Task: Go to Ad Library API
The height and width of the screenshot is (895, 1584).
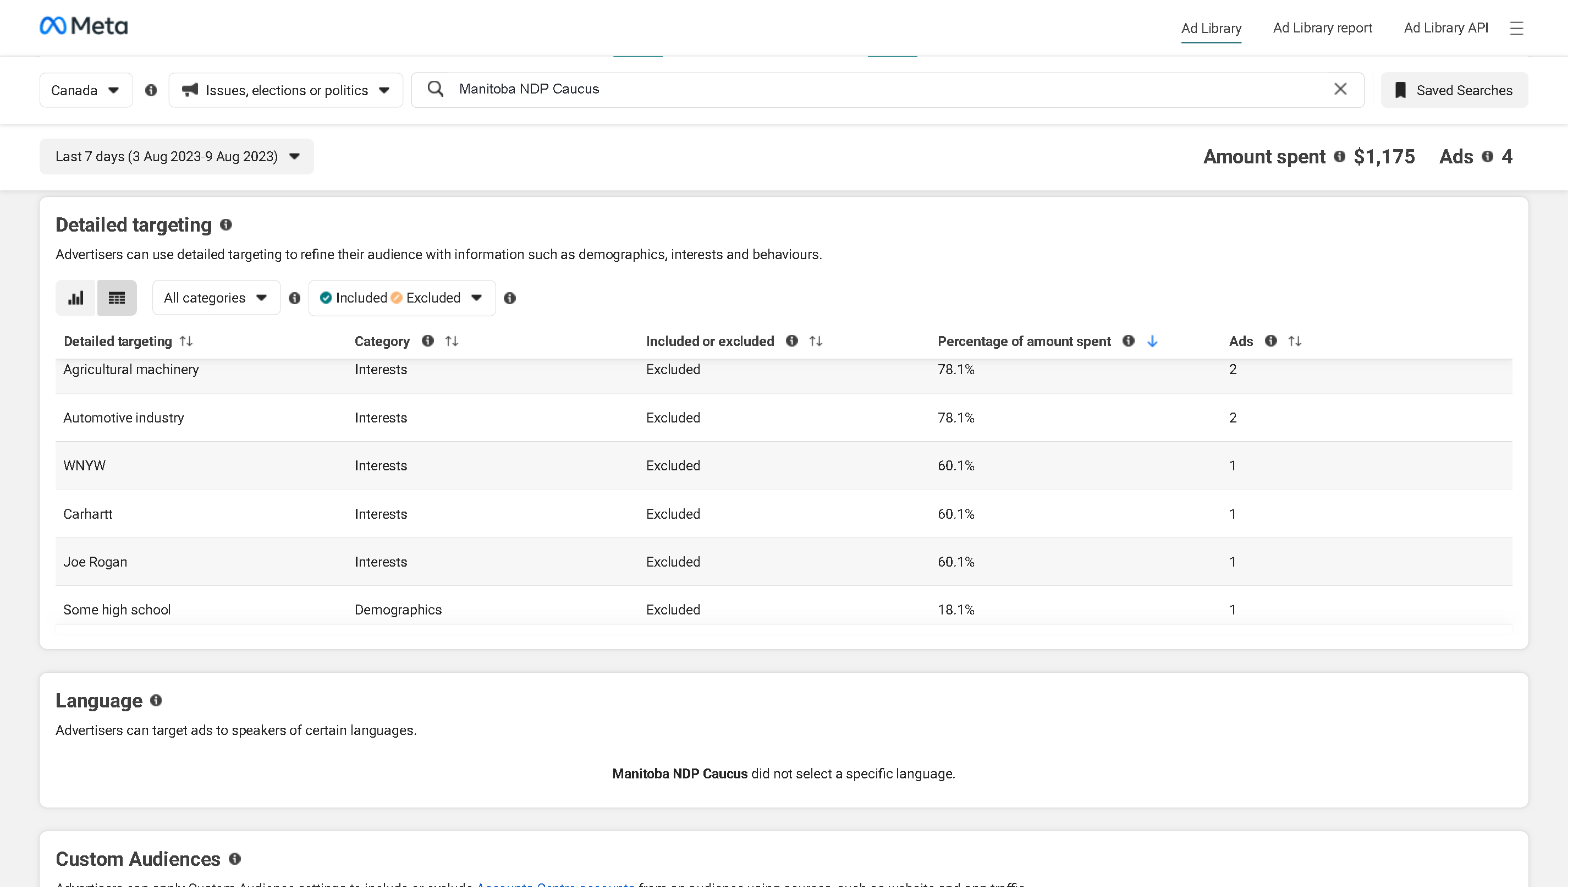Action: (x=1446, y=28)
